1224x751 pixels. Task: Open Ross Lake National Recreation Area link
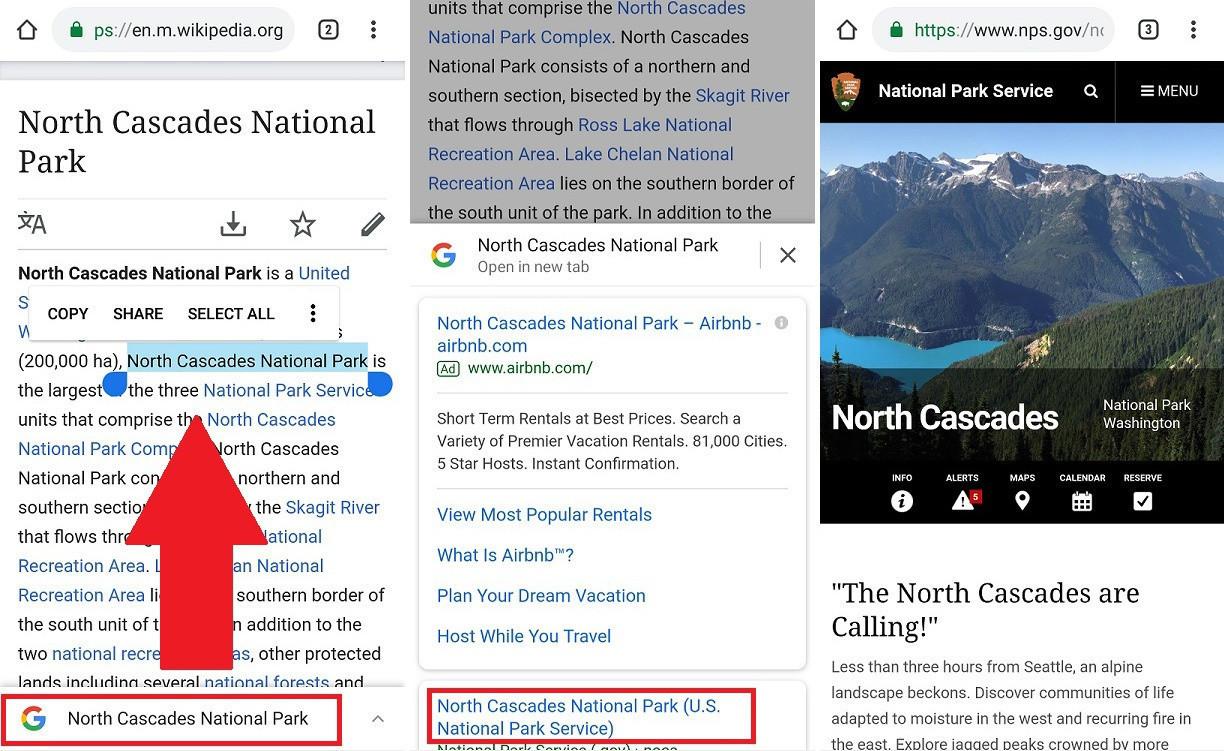[x=580, y=139]
